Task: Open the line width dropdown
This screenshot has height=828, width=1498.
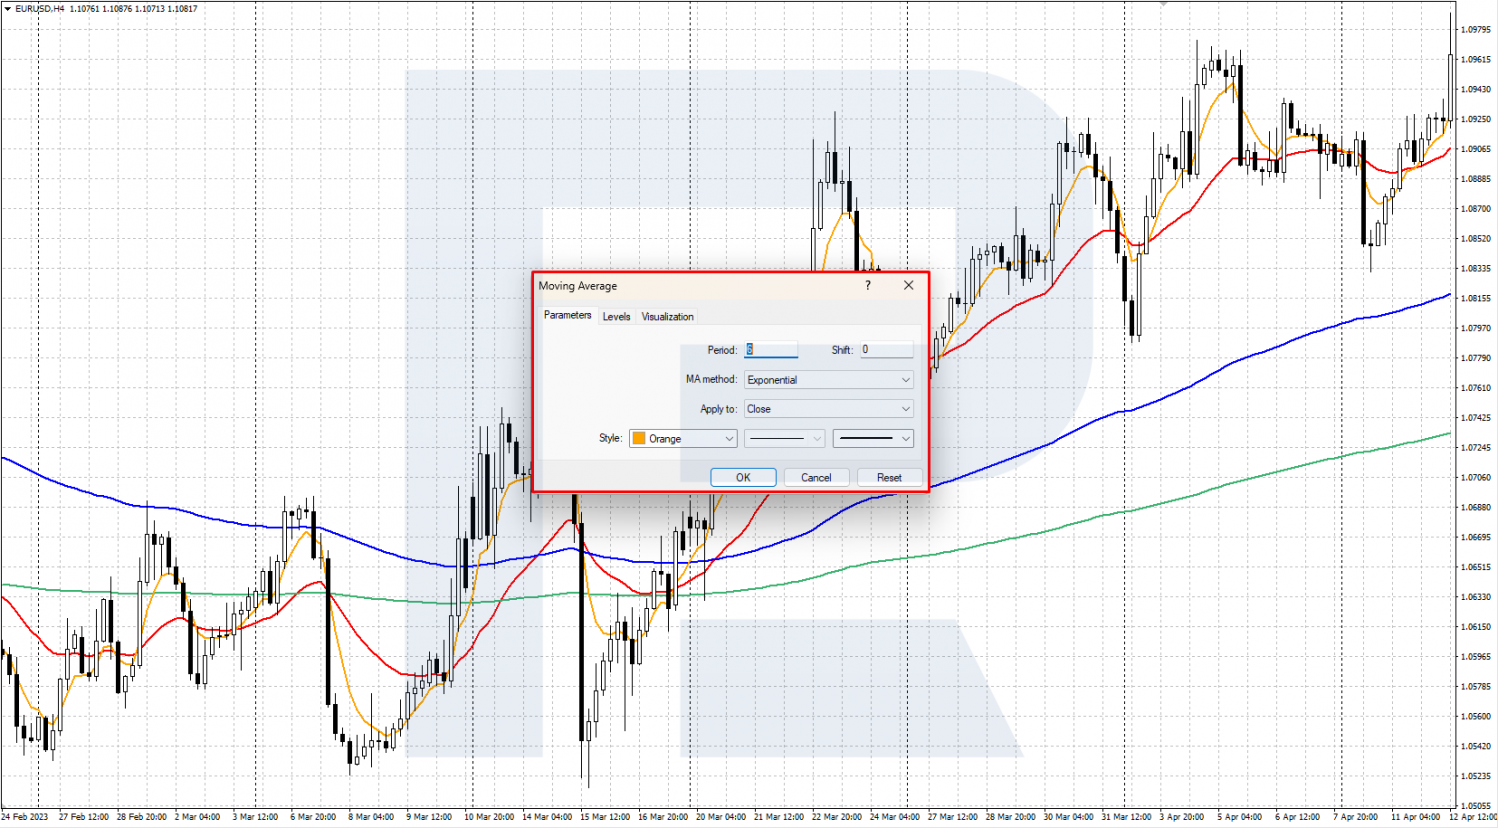Action: pos(873,438)
